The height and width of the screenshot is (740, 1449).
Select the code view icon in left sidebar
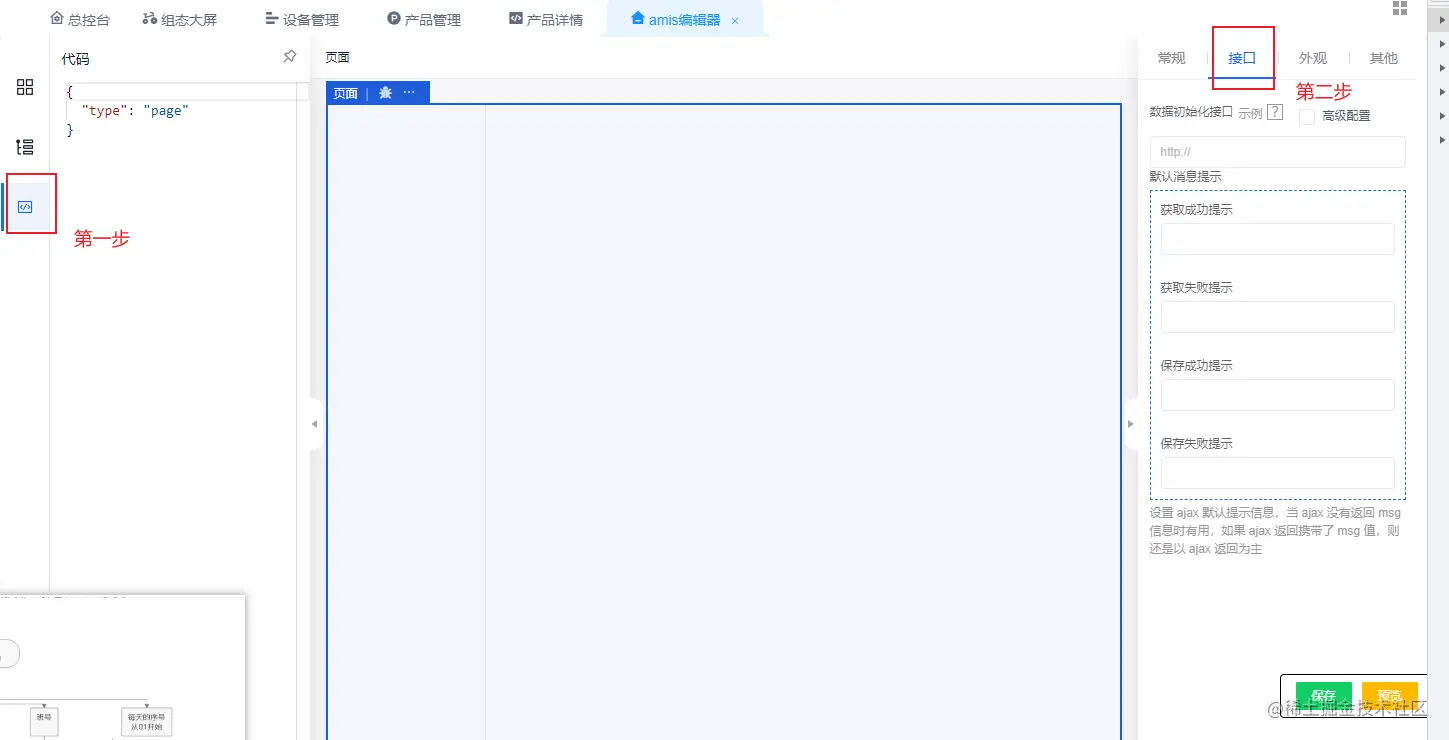25,207
